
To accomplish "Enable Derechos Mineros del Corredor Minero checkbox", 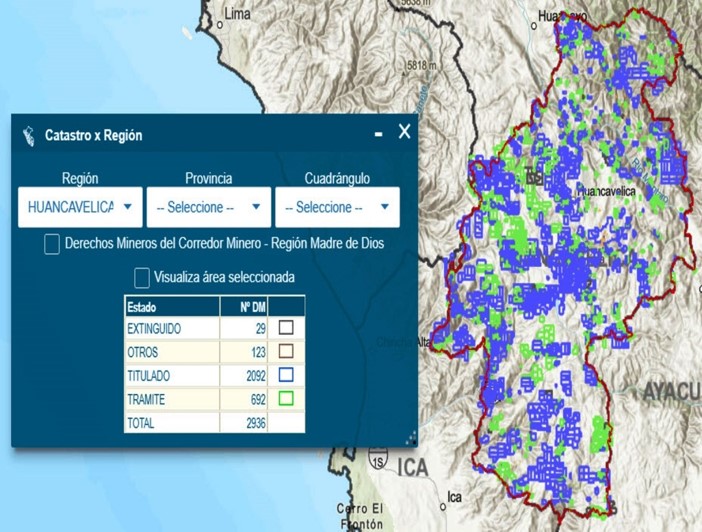I will point(52,244).
